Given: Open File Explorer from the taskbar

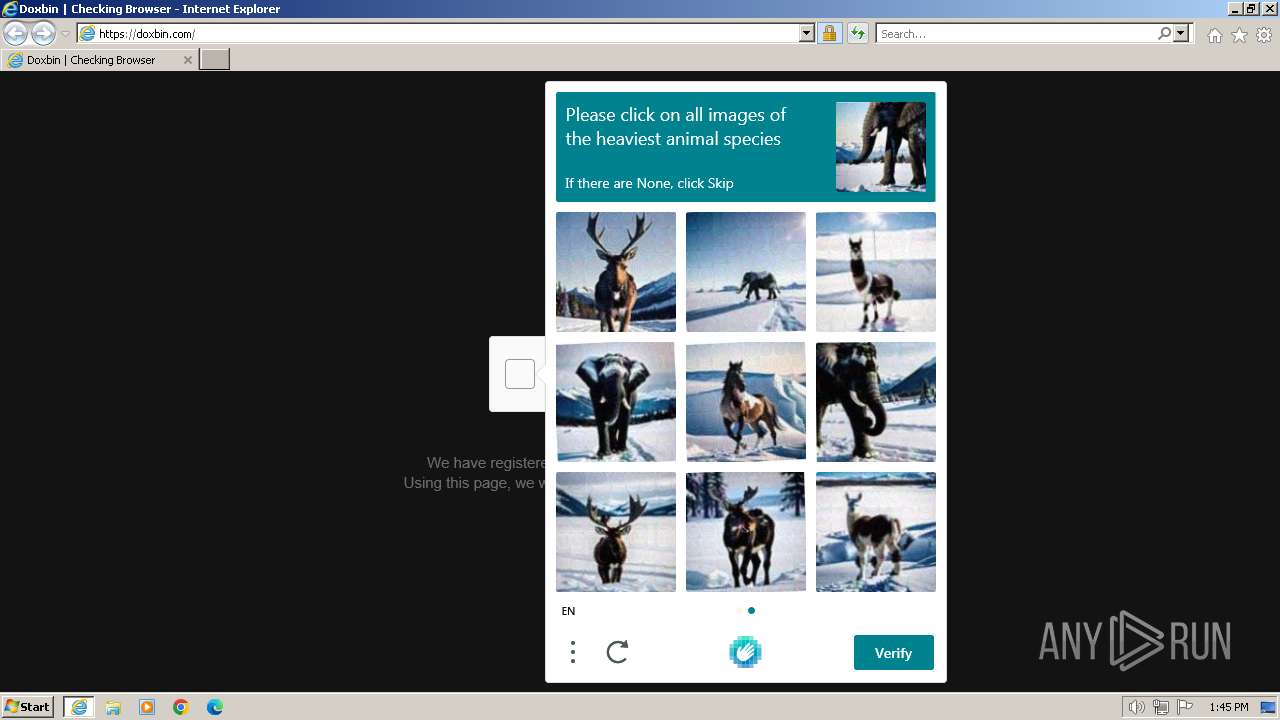Looking at the screenshot, I should click(113, 707).
